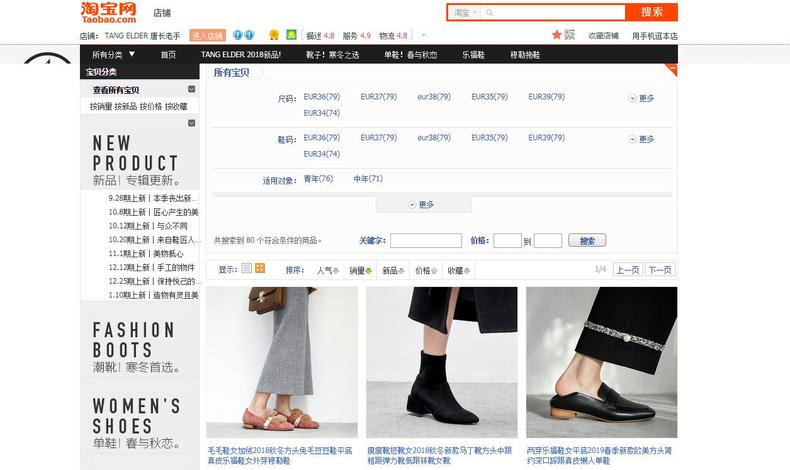Open the 单鞋!春与秋恋 nav tab
The height and width of the screenshot is (470, 790).
[411, 54]
